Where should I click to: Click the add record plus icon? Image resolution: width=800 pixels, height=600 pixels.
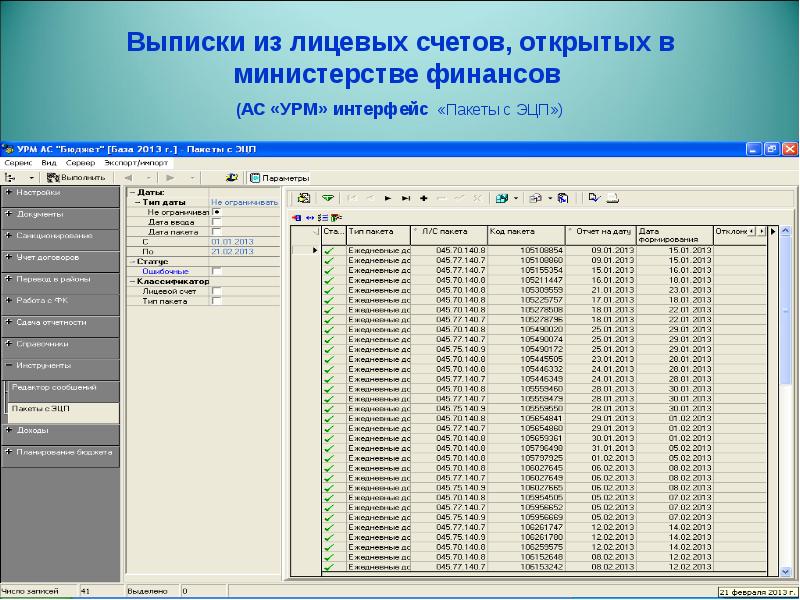(x=423, y=198)
